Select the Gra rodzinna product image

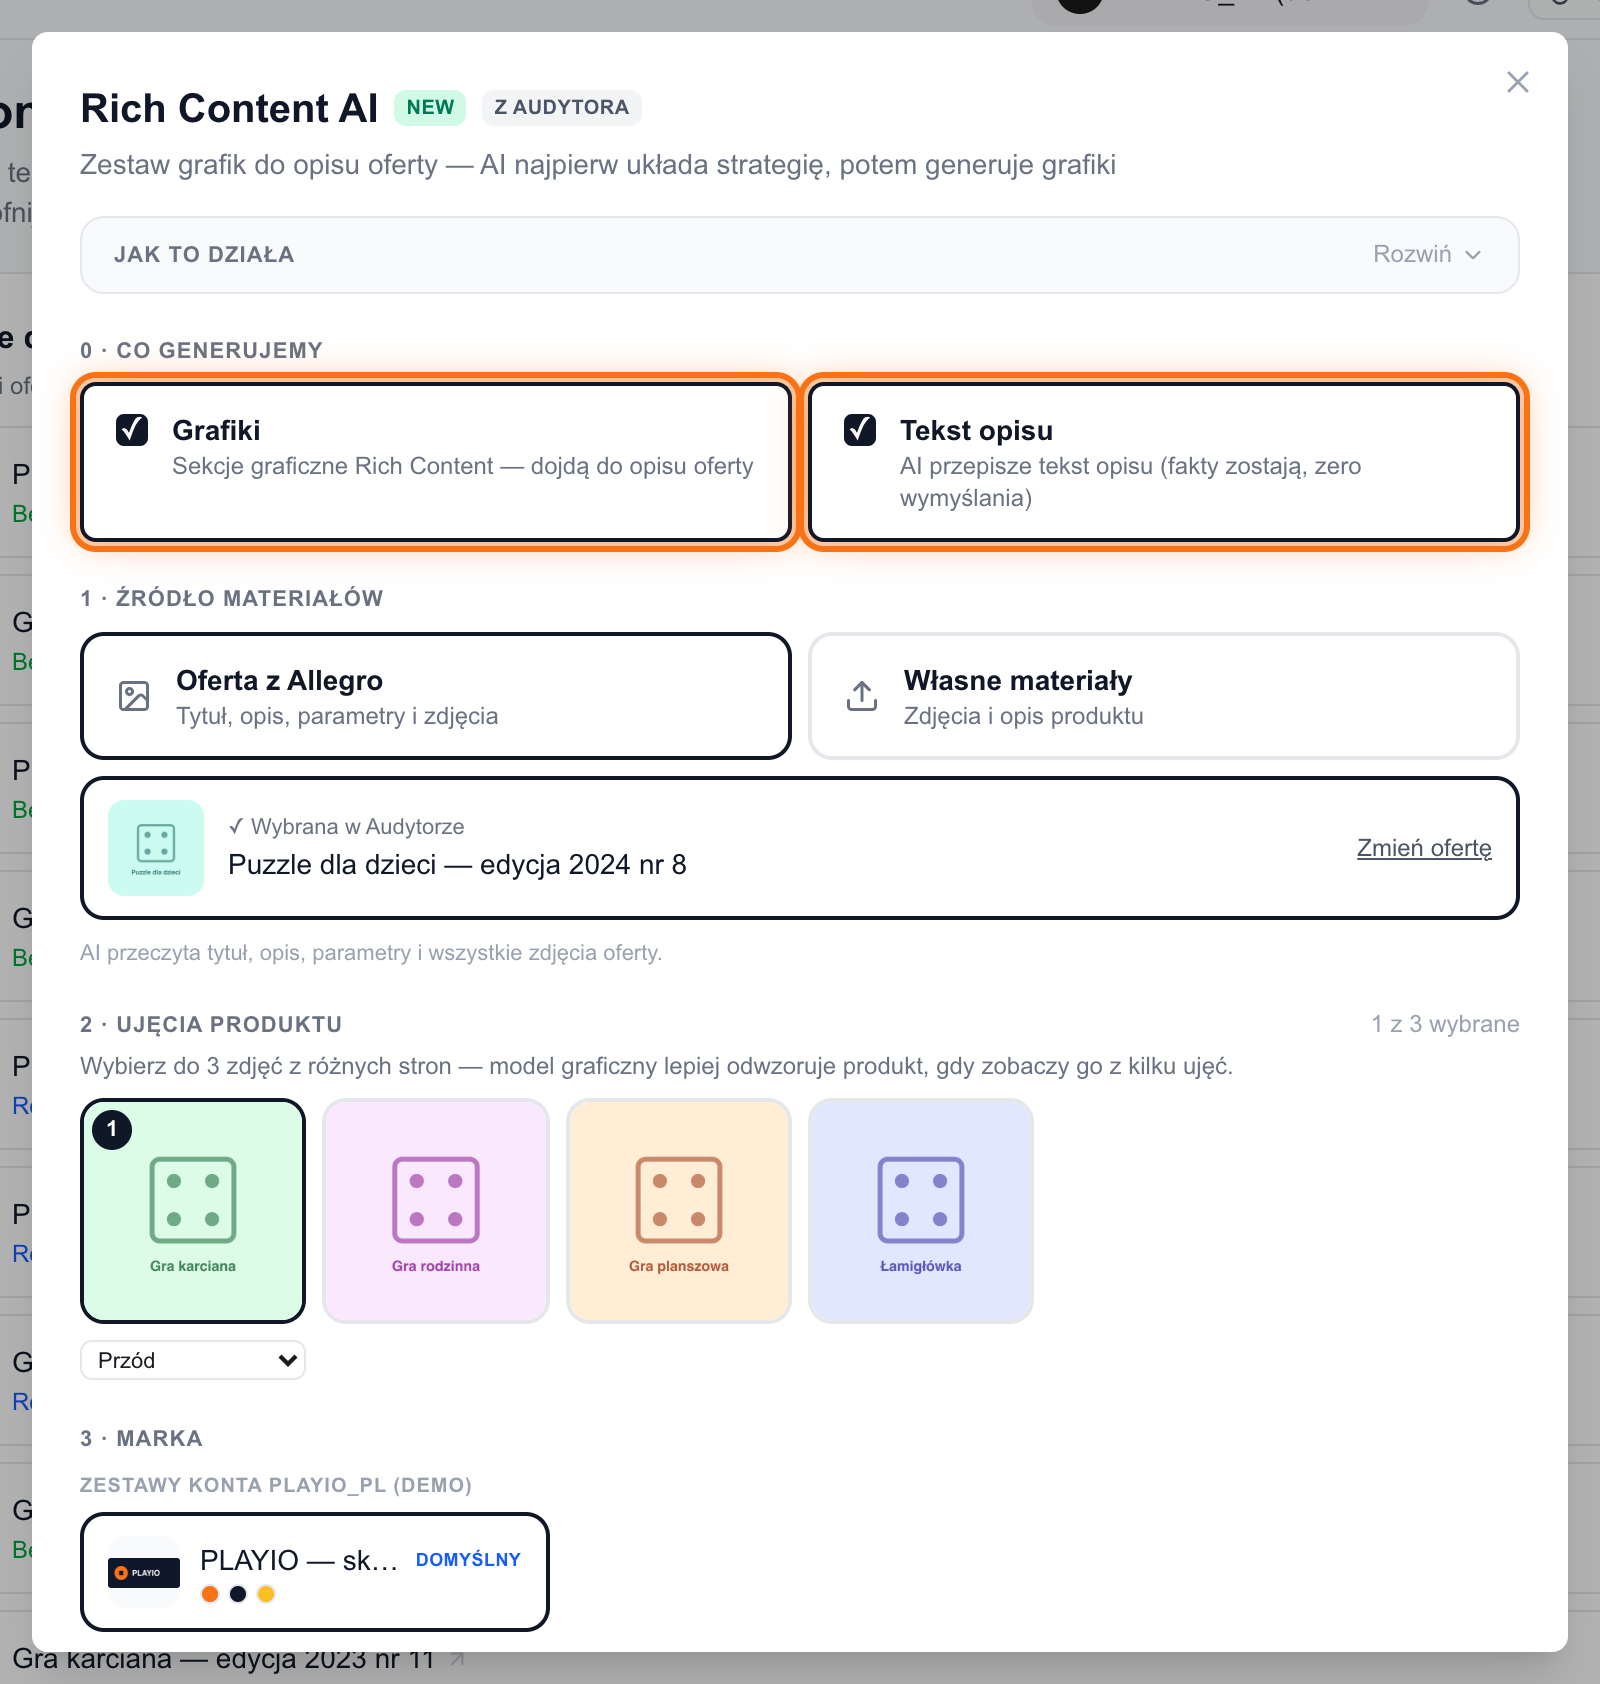click(x=436, y=1211)
